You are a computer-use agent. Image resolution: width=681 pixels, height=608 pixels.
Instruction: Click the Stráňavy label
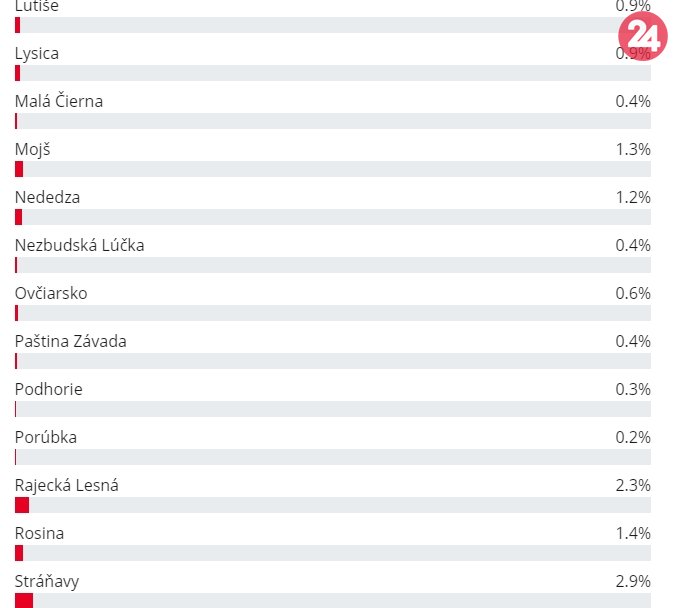(x=47, y=581)
